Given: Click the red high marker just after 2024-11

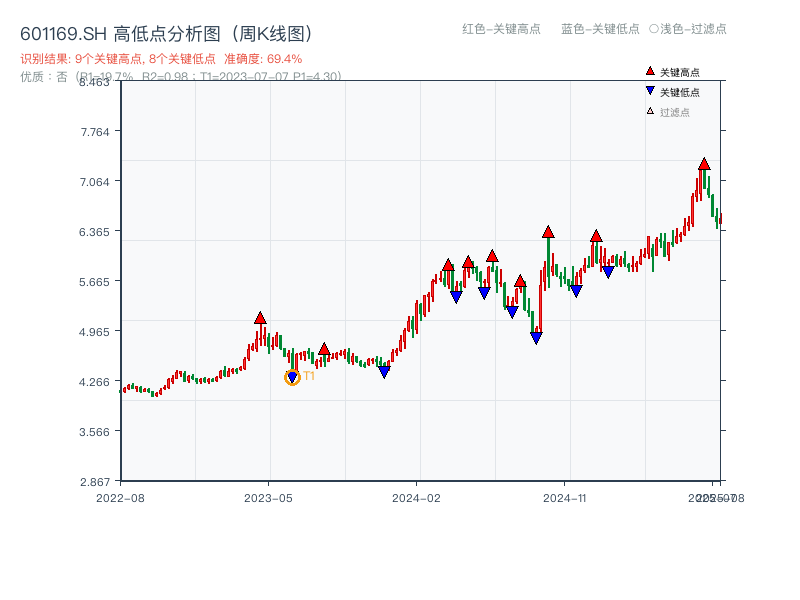Looking at the screenshot, I should pos(596,236).
